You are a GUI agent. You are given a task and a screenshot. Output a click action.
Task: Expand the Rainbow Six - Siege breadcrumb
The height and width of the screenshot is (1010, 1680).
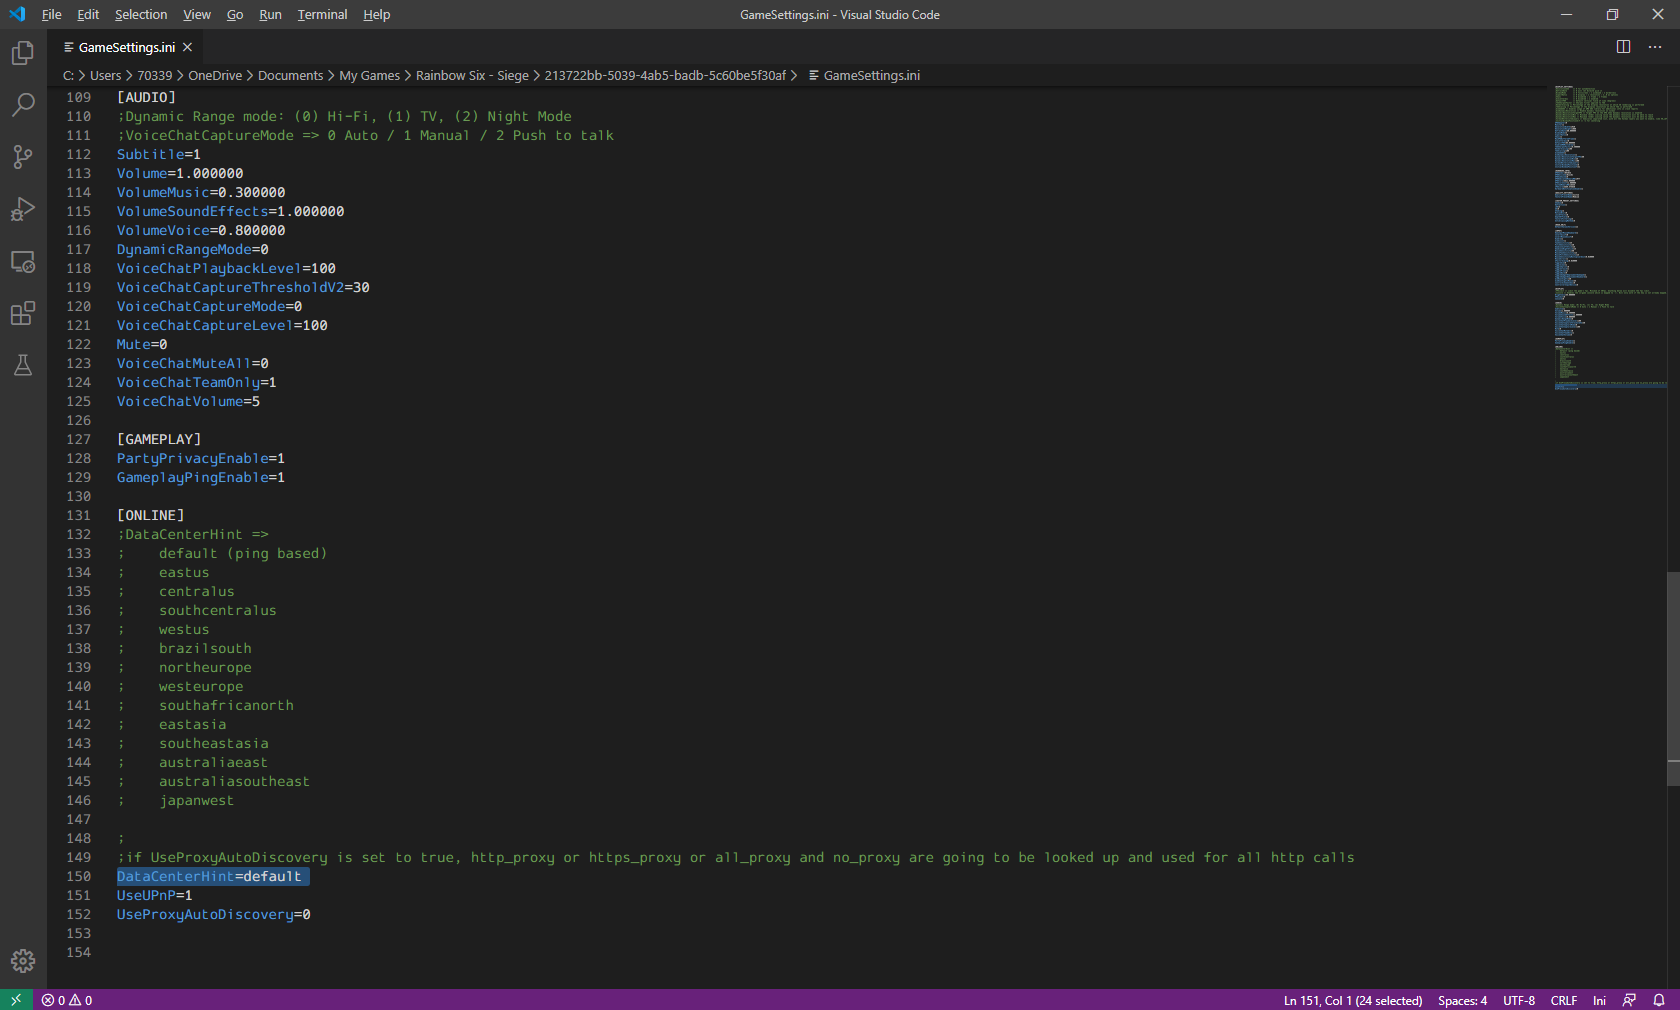pyautogui.click(x=472, y=75)
